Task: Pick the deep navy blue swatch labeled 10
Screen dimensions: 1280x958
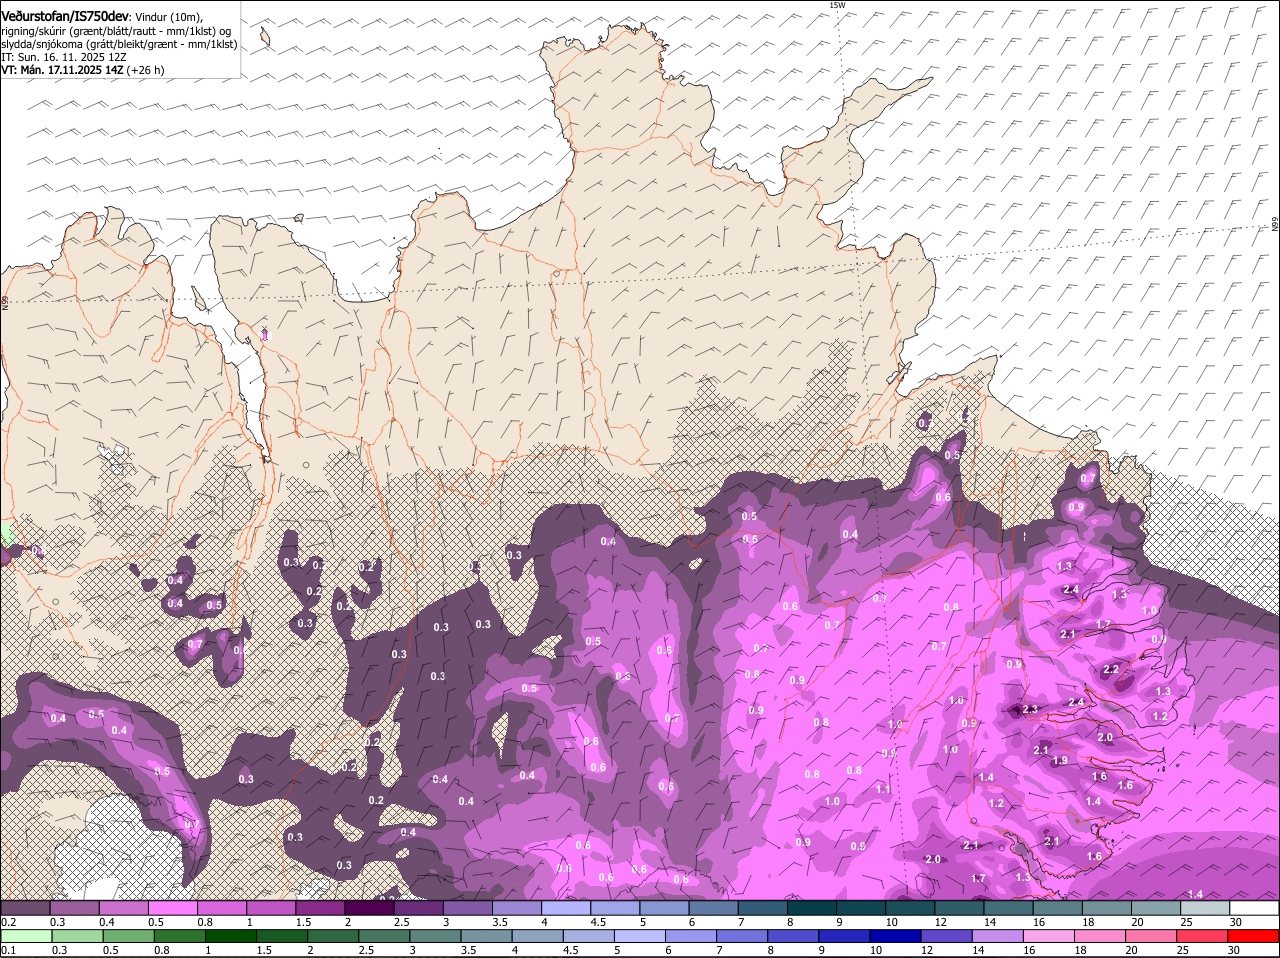Action: [896, 936]
